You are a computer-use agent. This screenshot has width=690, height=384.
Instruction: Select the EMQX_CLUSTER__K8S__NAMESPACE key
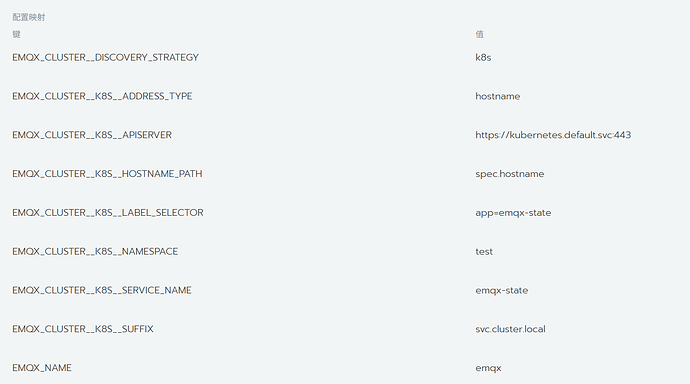pyautogui.click(x=95, y=251)
